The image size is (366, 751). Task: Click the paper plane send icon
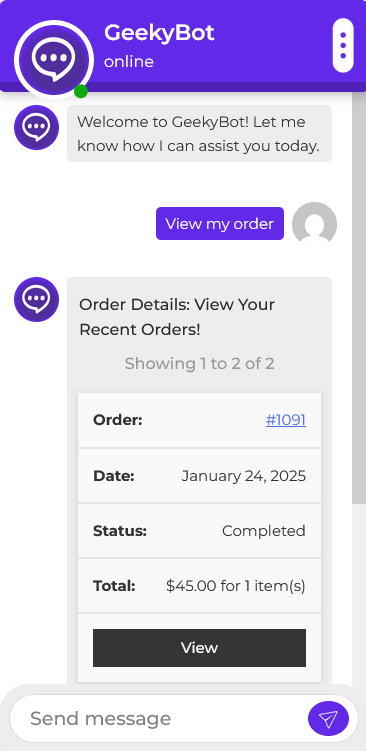[328, 718]
